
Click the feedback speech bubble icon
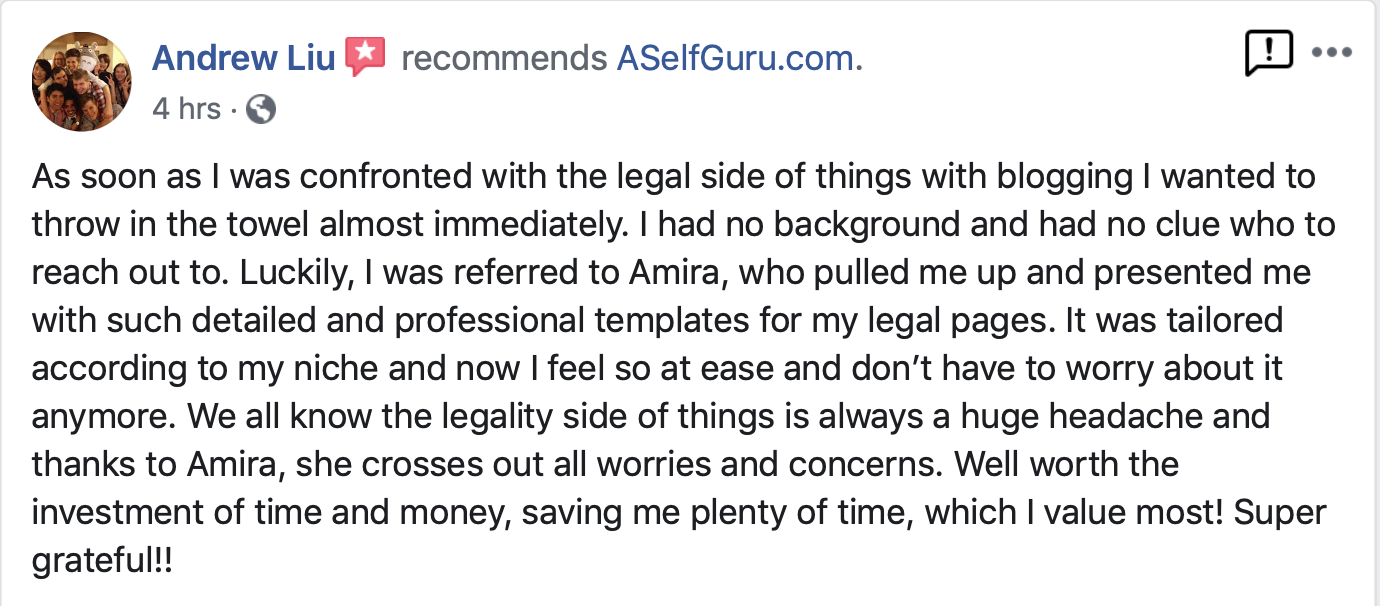pos(1268,53)
